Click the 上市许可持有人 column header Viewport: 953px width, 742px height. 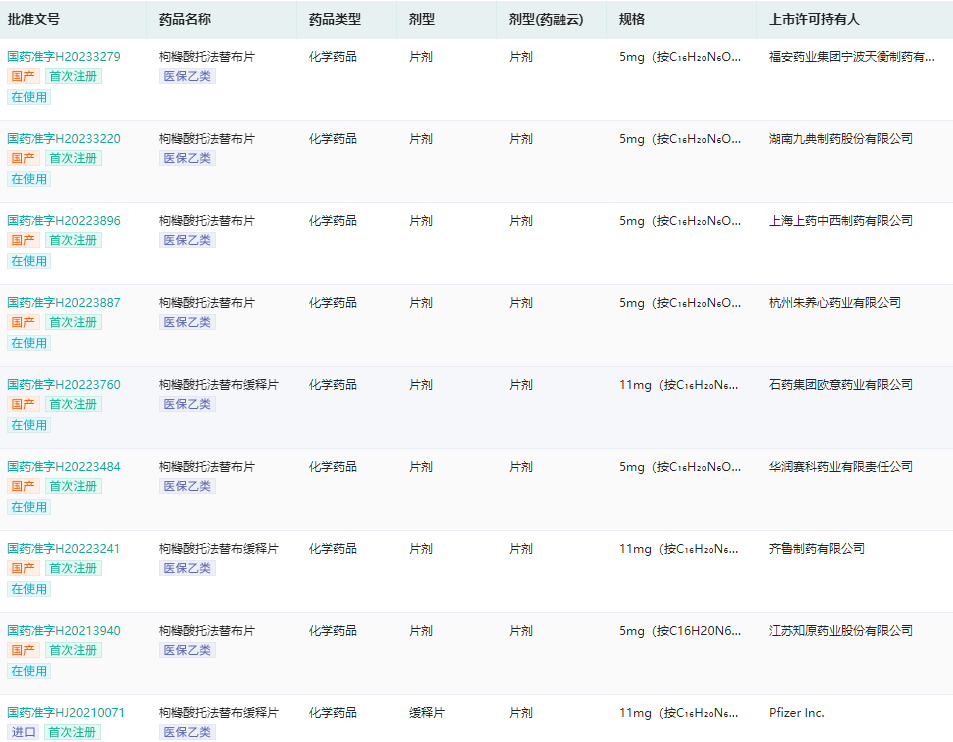tap(814, 19)
